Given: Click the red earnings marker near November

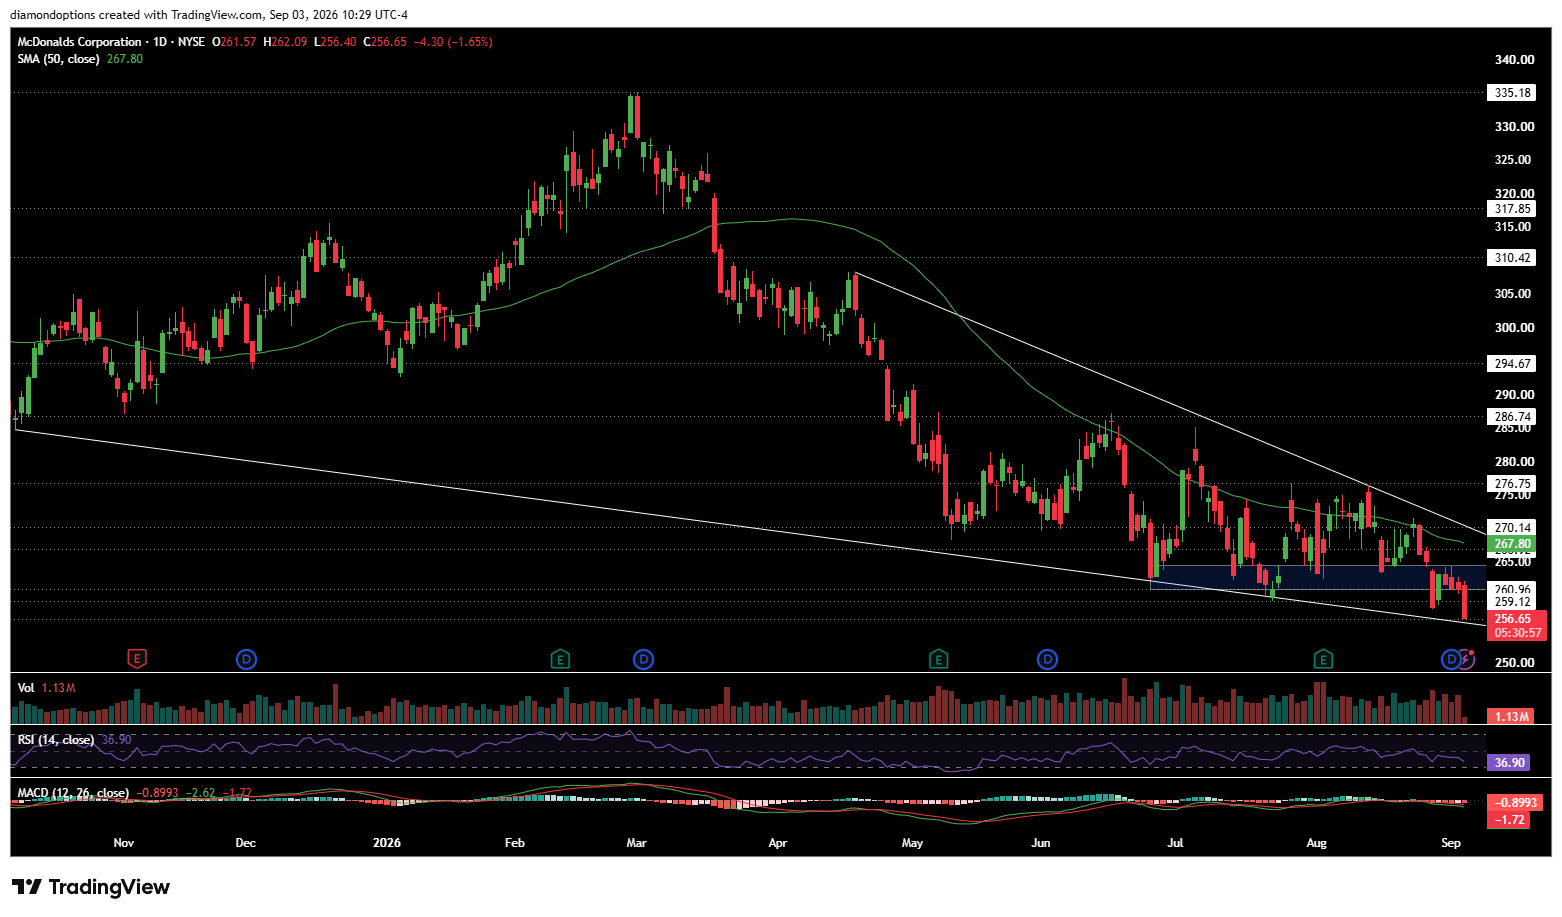Looking at the screenshot, I should pyautogui.click(x=137, y=659).
